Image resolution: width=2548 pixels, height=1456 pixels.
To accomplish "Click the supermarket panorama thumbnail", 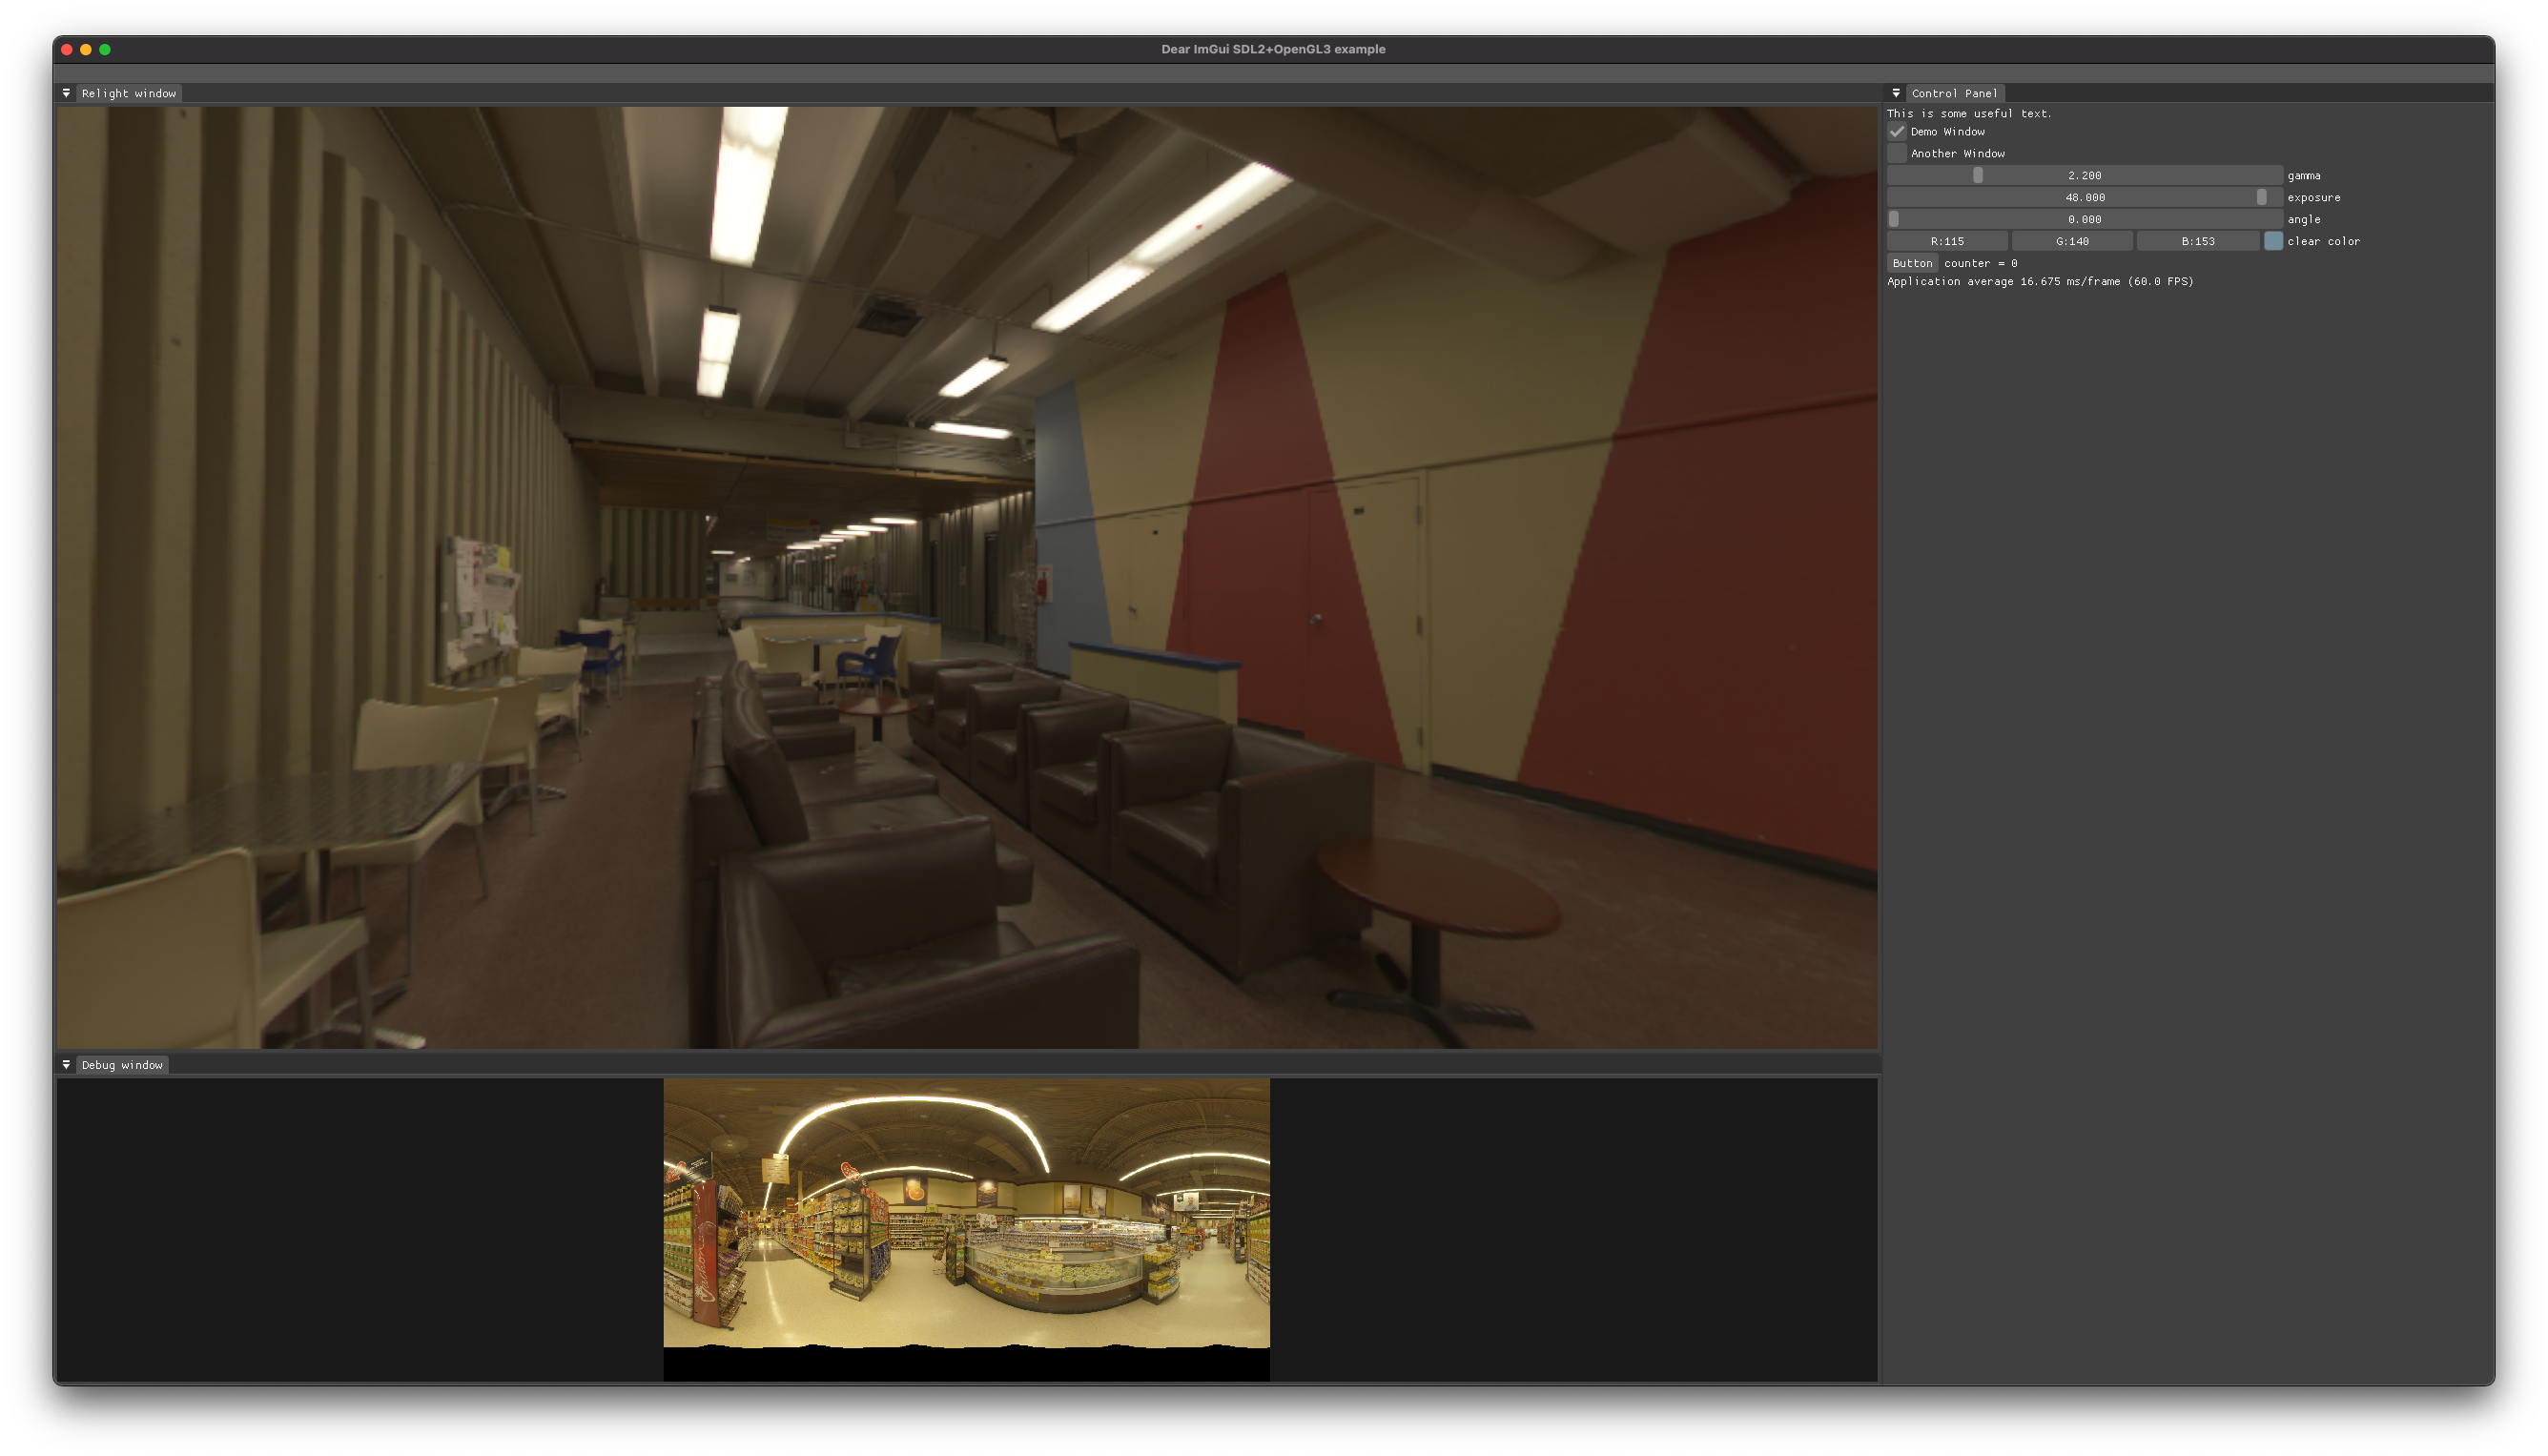I will point(966,1212).
